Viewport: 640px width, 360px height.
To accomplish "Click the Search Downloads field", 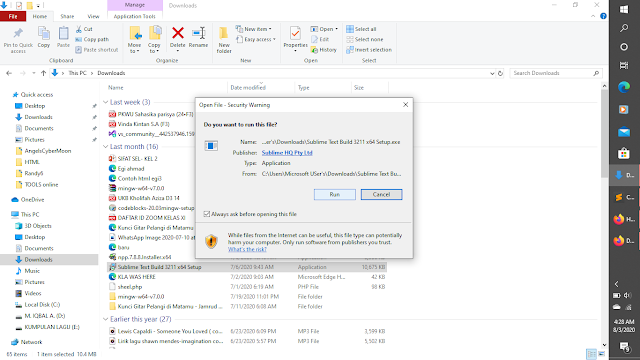I will click(x=556, y=73).
